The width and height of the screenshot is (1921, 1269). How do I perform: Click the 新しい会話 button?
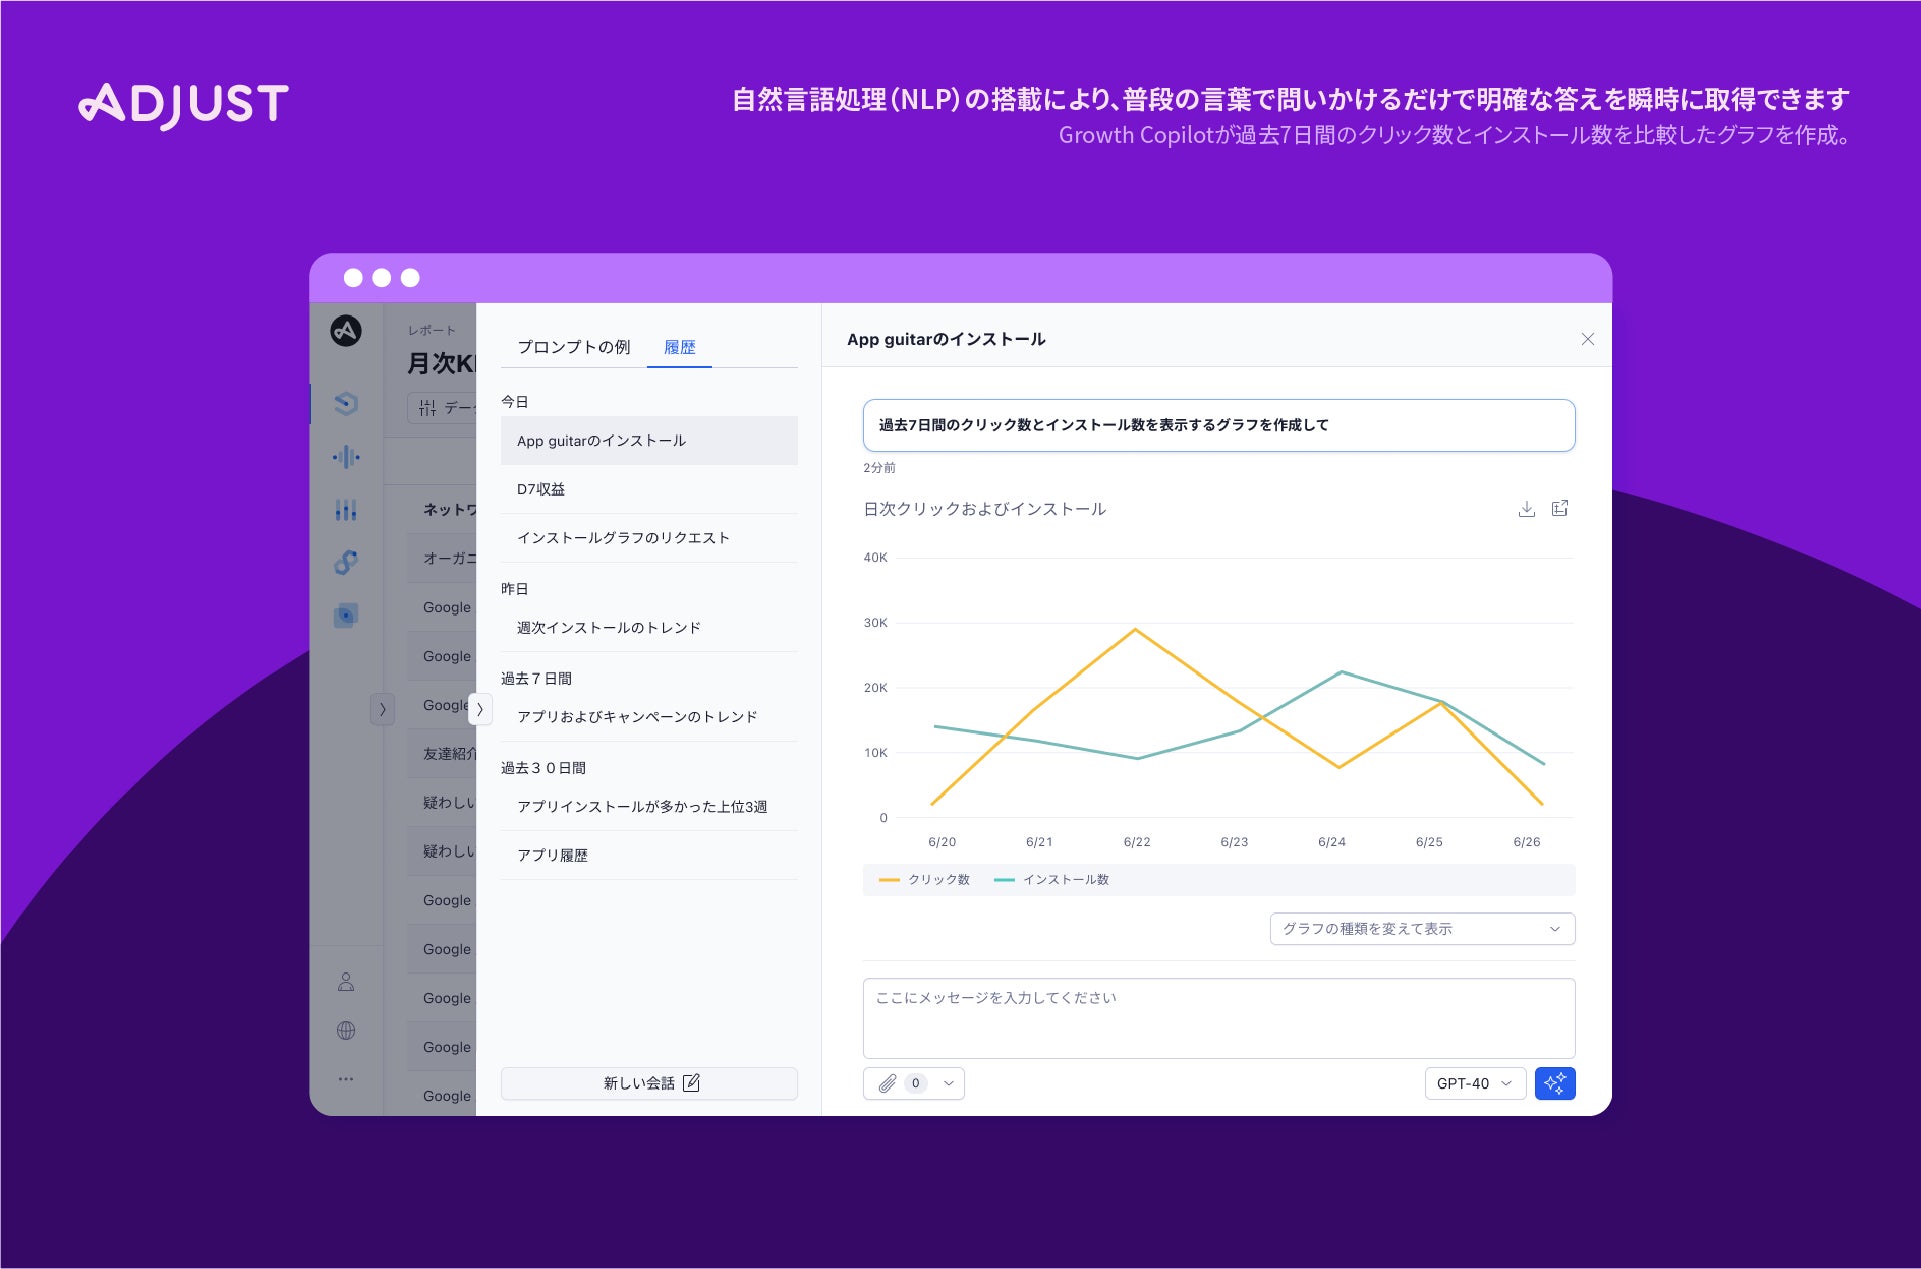[x=649, y=1083]
